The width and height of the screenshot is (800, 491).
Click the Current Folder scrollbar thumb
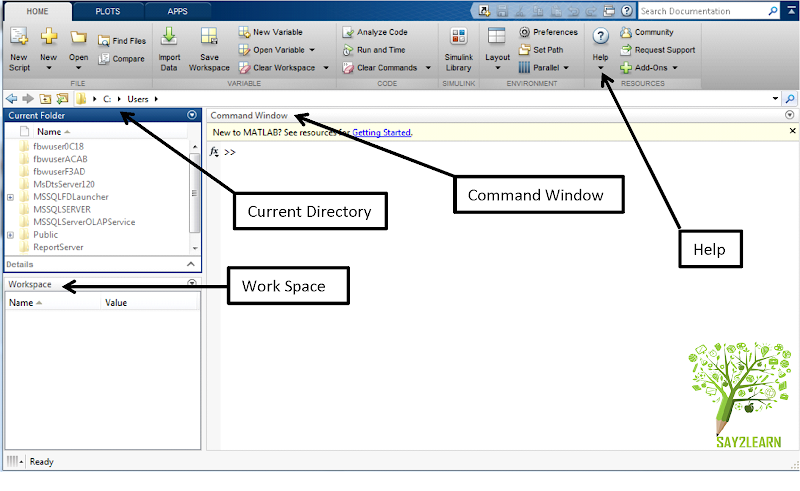(194, 193)
